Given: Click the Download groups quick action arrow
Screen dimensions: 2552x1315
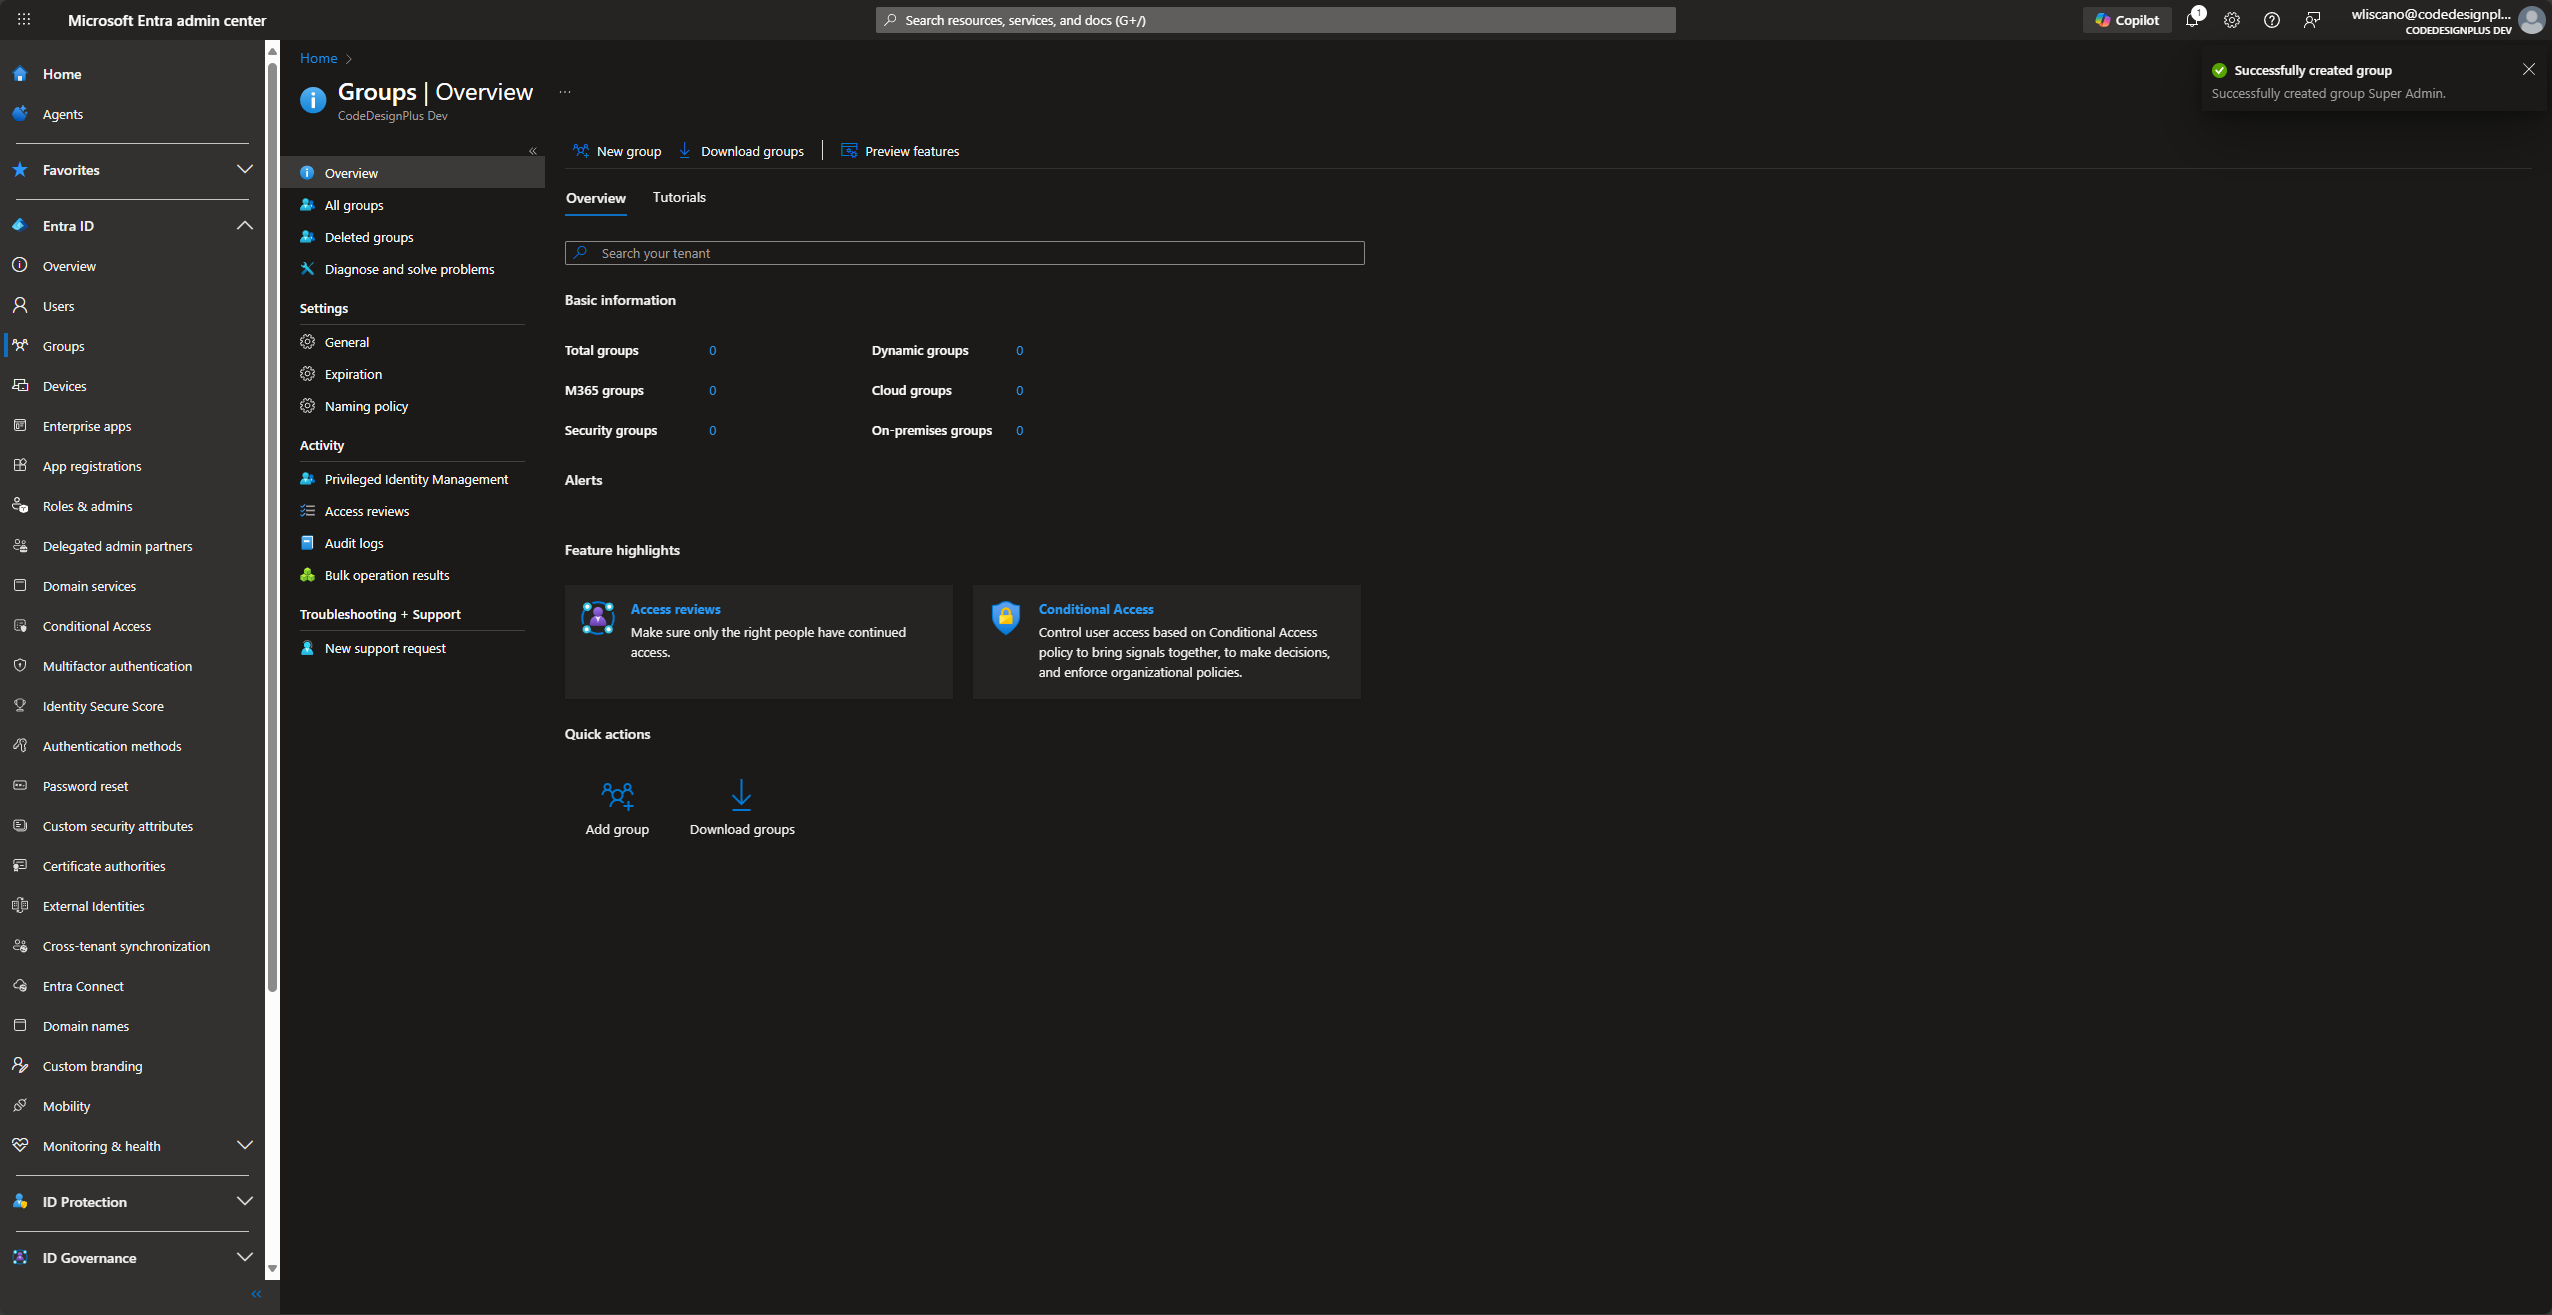Looking at the screenshot, I should (741, 795).
